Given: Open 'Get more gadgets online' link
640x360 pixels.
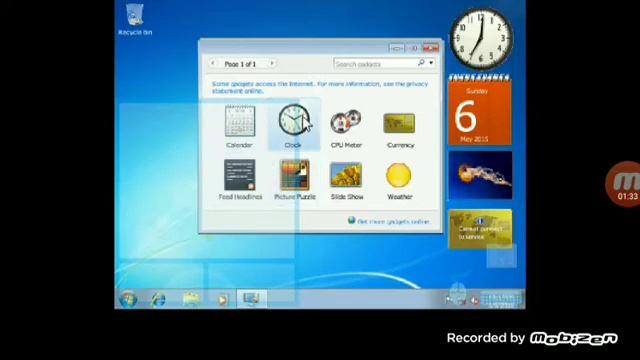Looking at the screenshot, I should tap(393, 222).
